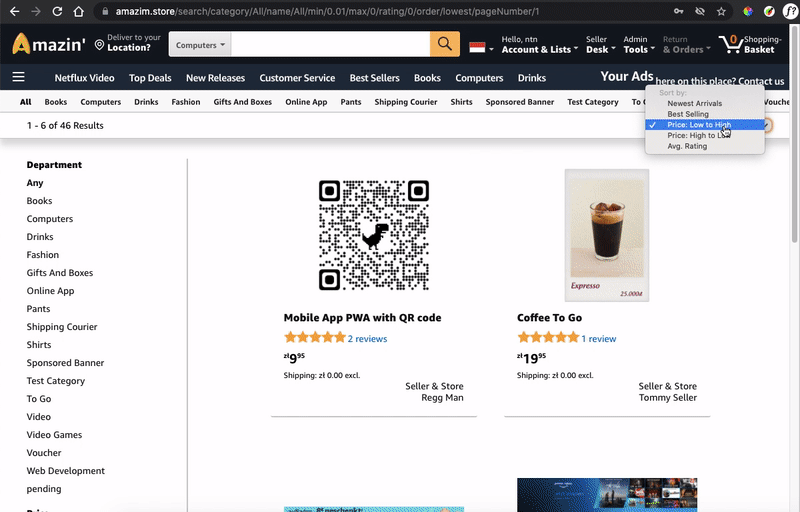Select the All category tab
This screenshot has height=512, width=800.
[26, 102]
